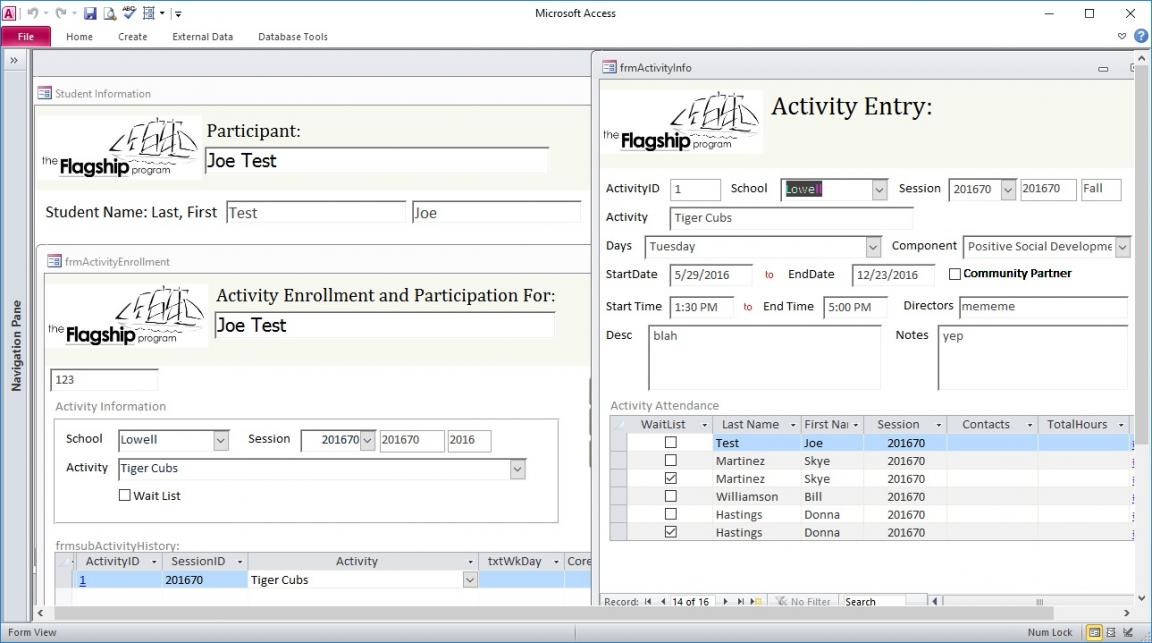Click the No Filter indicator button

(x=803, y=601)
